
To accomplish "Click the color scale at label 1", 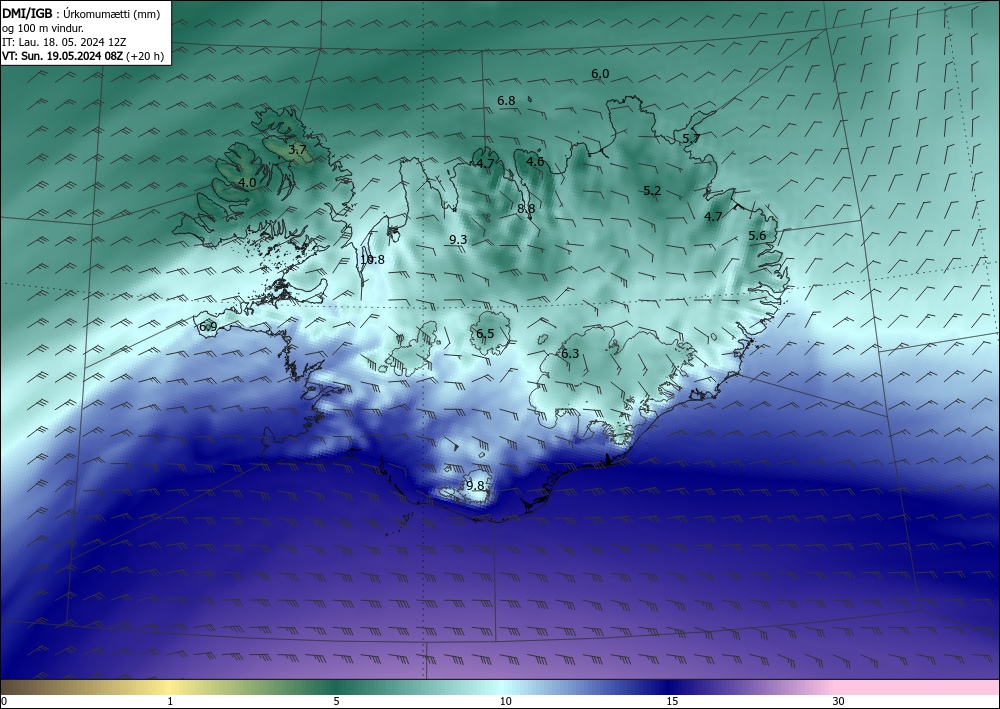I will coord(170,701).
